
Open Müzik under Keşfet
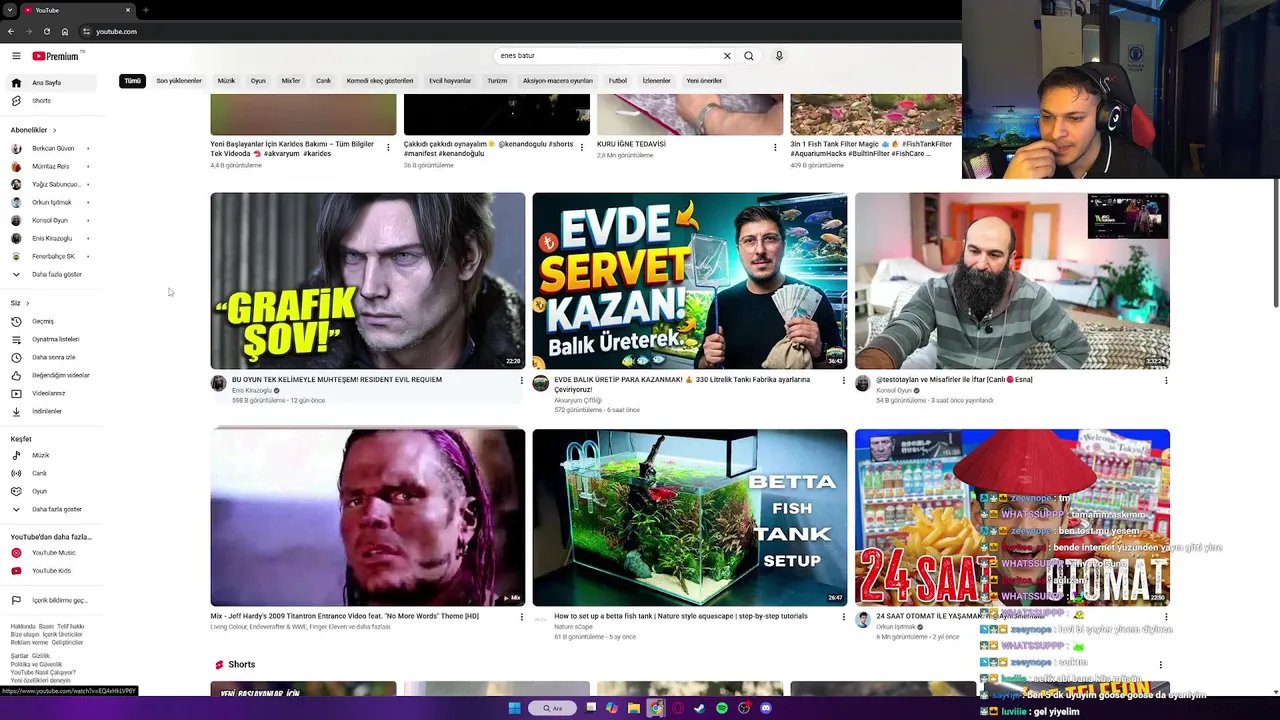(52, 455)
